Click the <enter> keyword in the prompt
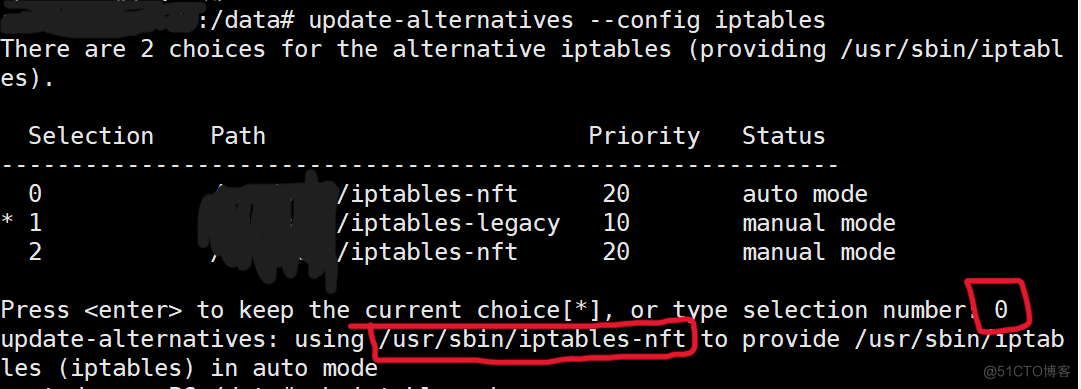This screenshot has height=389, width=1081. 133,310
